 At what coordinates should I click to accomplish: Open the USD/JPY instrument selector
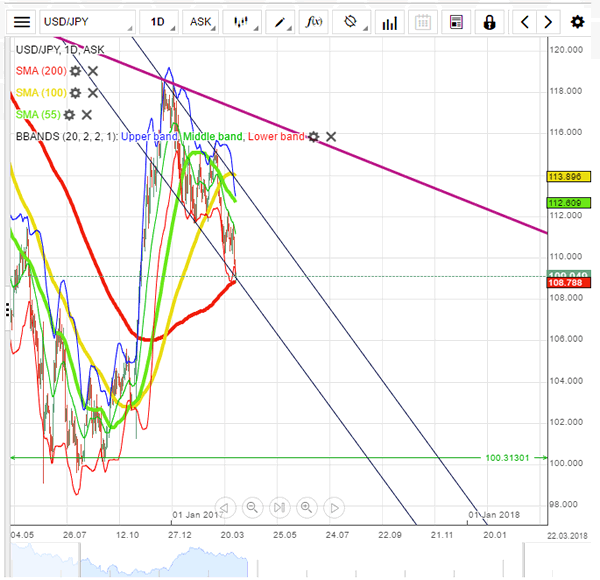[87, 22]
